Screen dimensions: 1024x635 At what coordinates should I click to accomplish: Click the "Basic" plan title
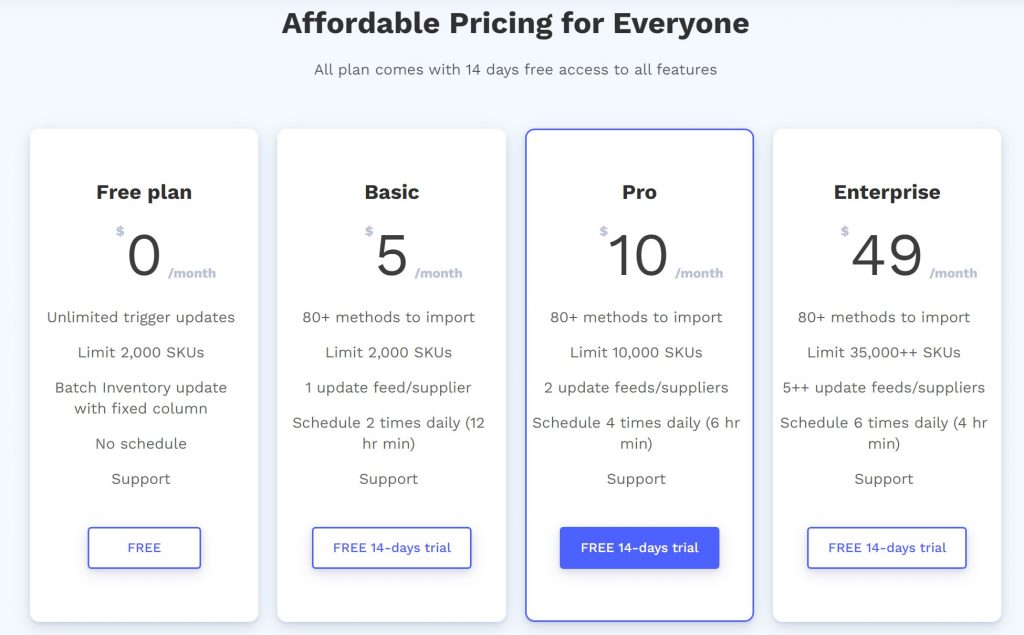392,192
